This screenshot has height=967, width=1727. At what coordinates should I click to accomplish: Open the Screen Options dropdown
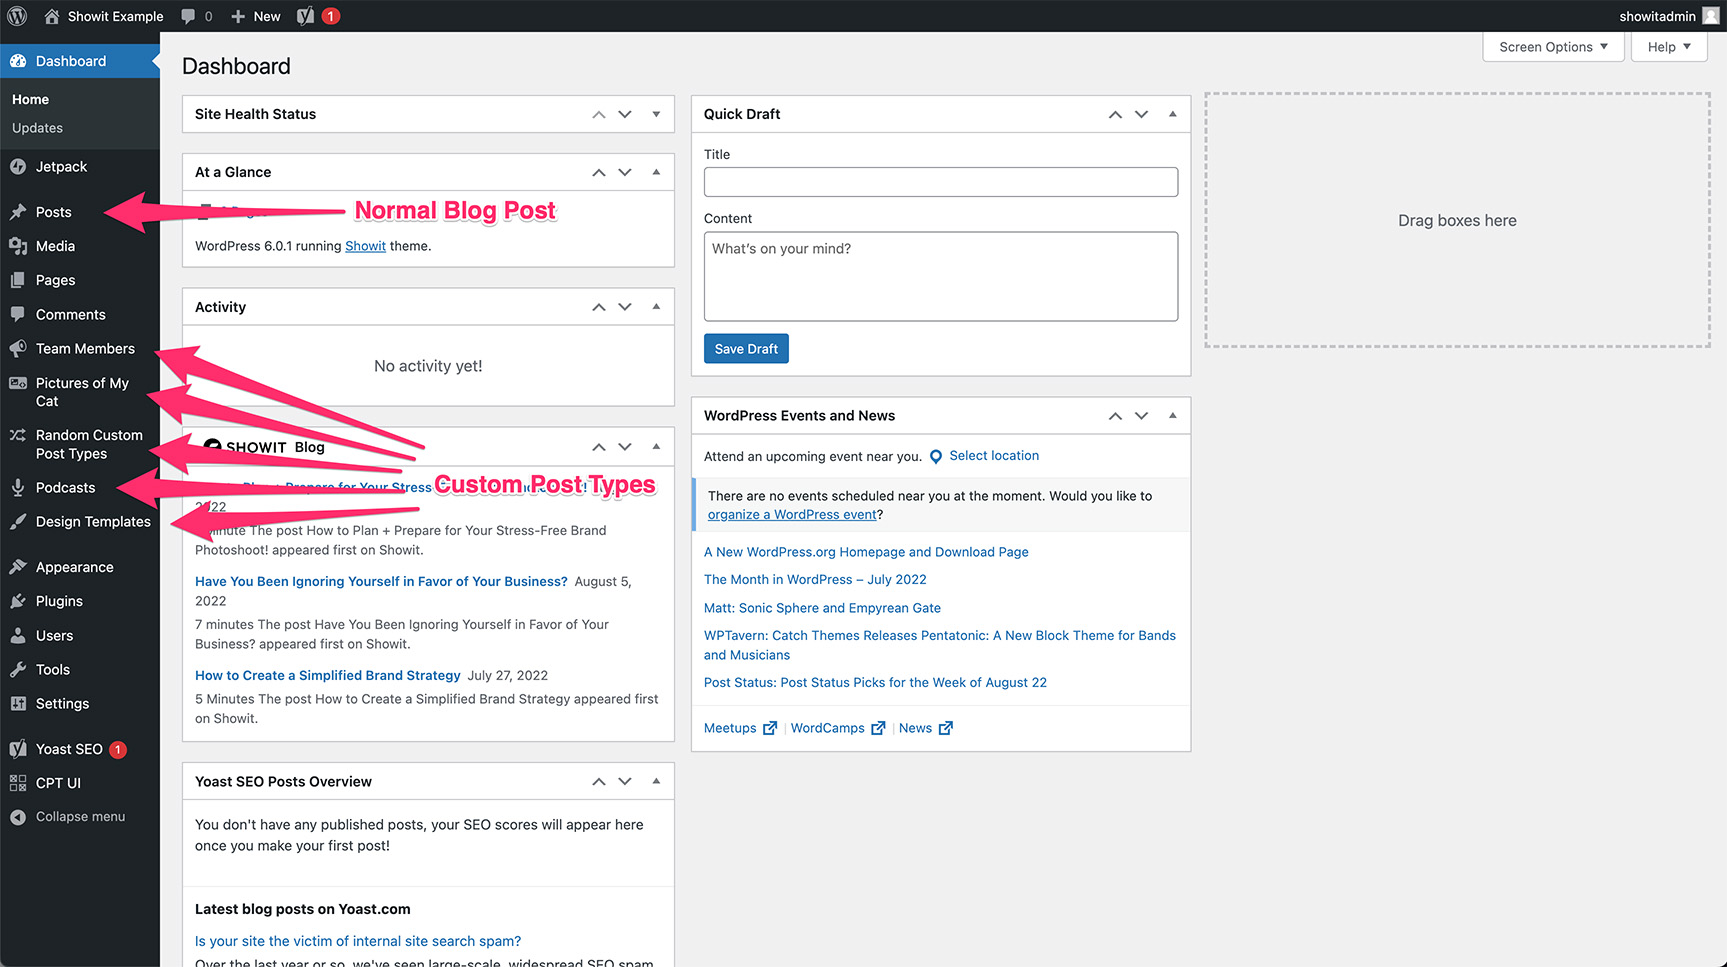(x=1552, y=46)
